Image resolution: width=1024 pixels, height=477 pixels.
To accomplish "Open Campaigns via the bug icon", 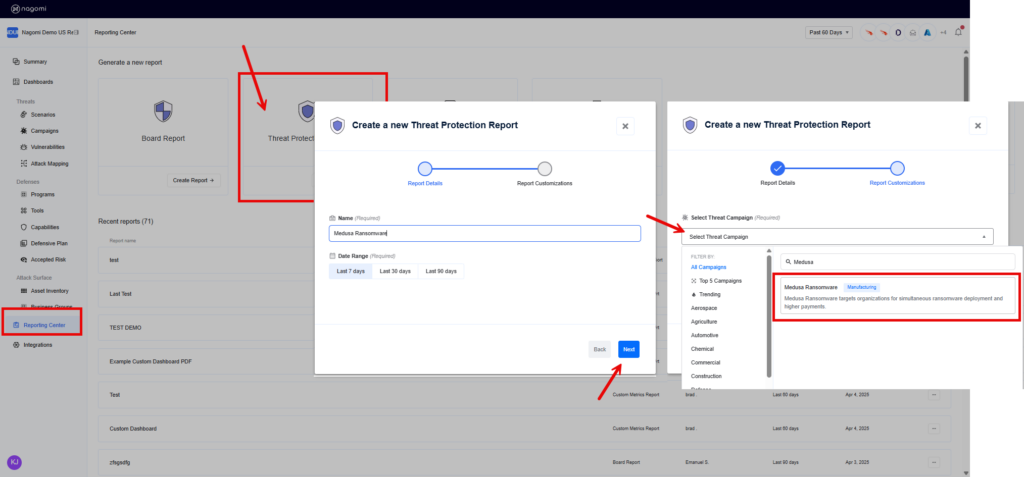I will pyautogui.click(x=24, y=131).
